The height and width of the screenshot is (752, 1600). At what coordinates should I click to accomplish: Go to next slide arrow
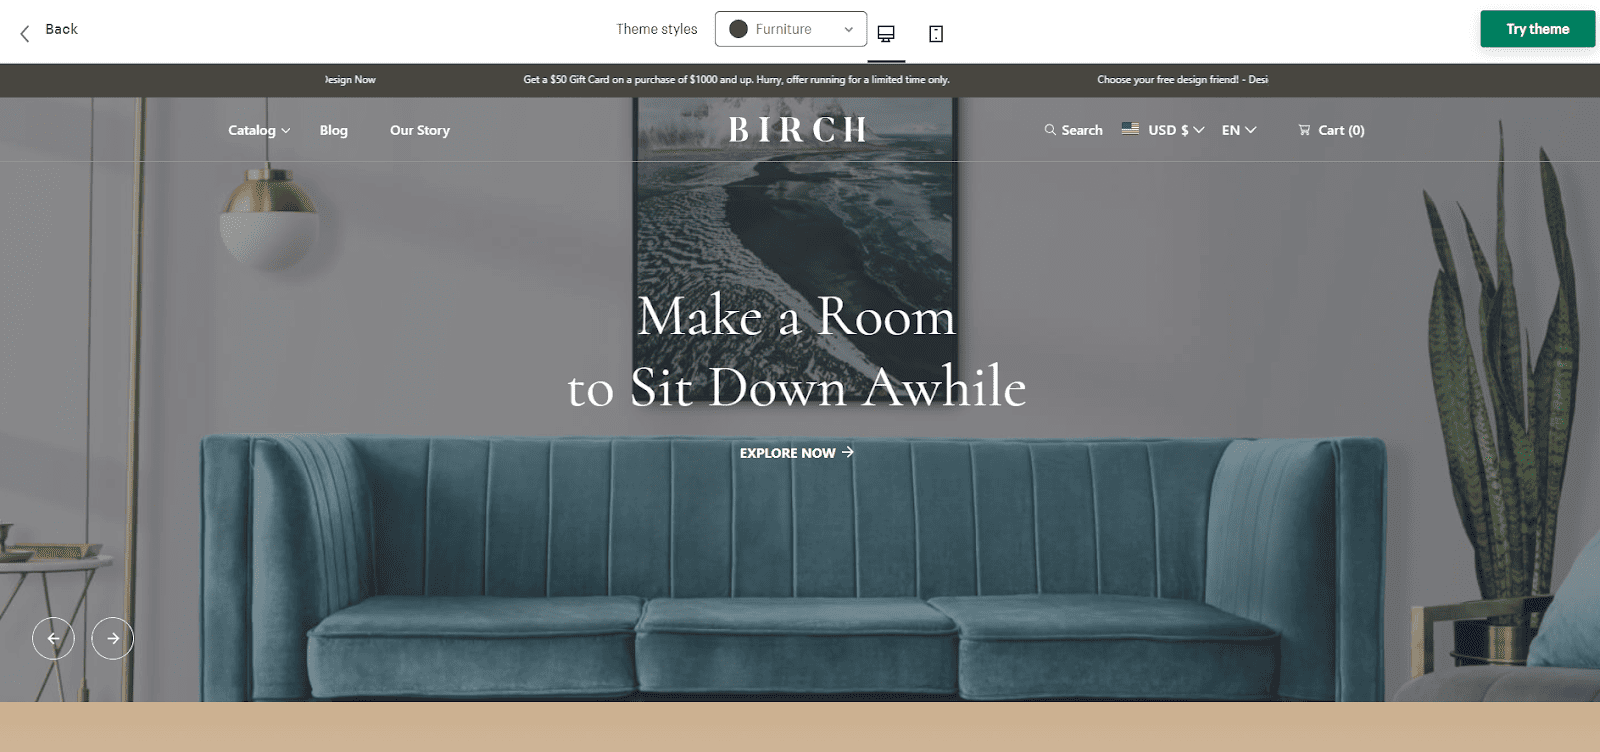(x=113, y=638)
